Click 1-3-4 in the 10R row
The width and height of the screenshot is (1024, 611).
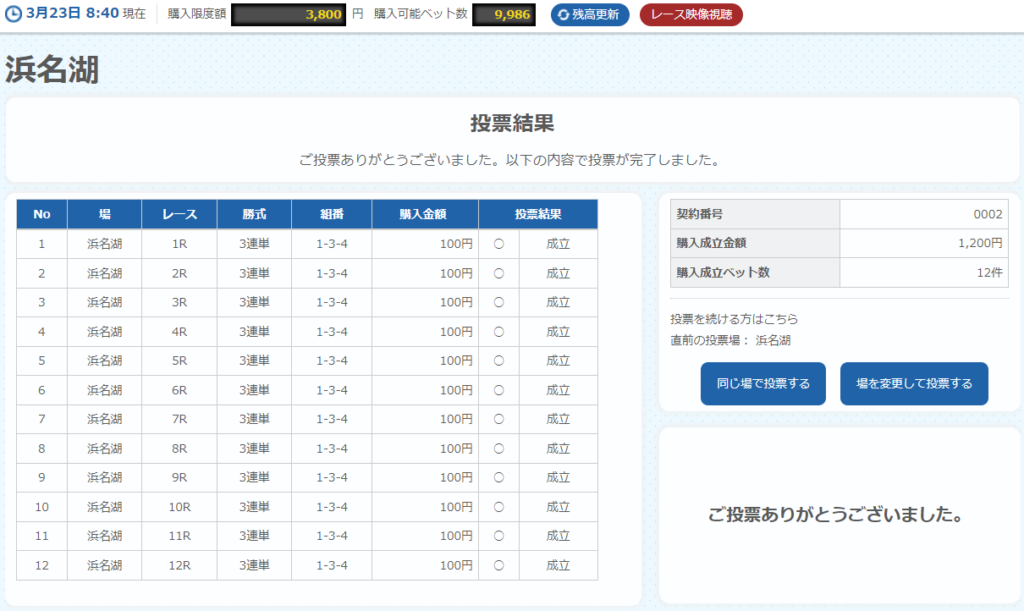coord(332,507)
